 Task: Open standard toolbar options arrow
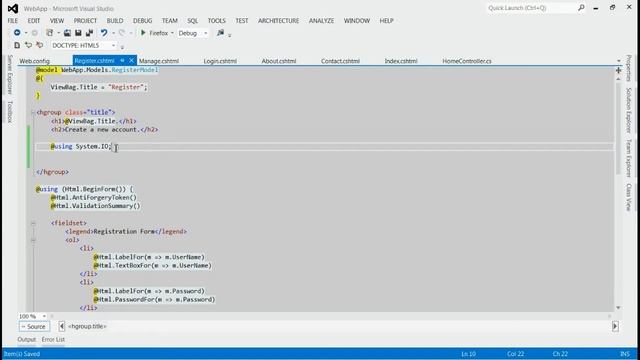pyautogui.click(x=229, y=35)
